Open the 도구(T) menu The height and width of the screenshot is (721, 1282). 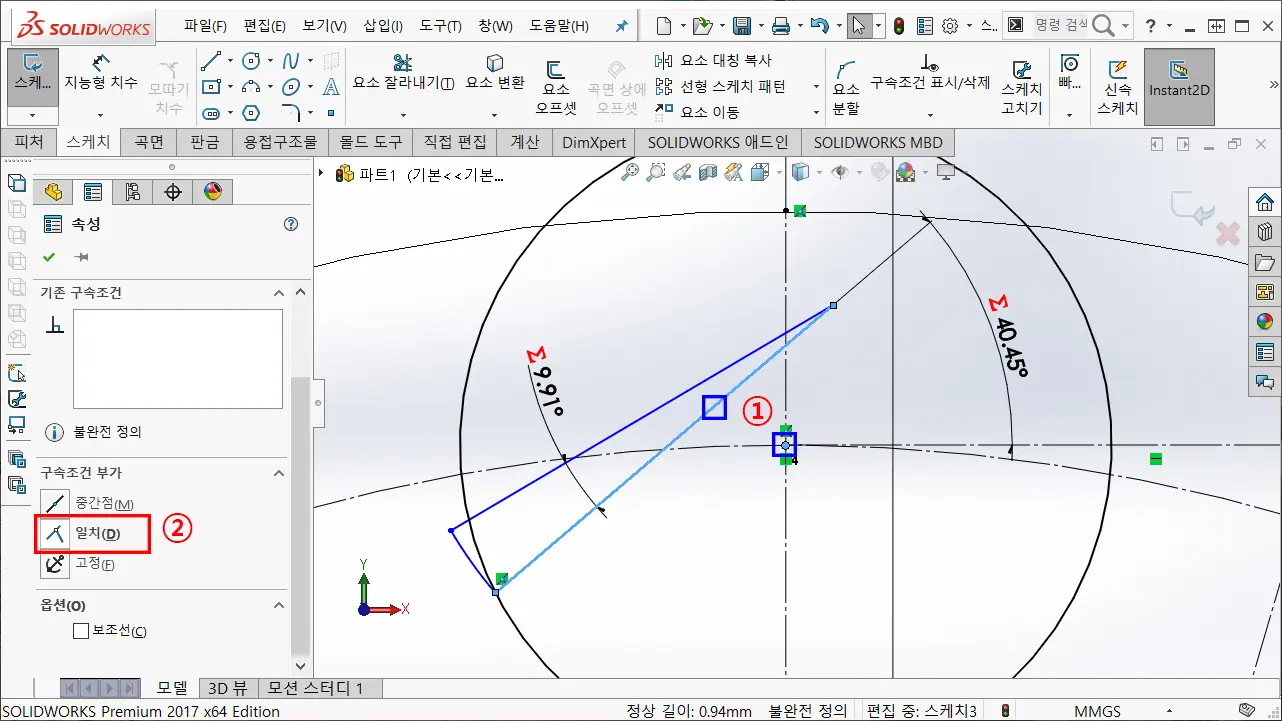[x=441, y=26]
